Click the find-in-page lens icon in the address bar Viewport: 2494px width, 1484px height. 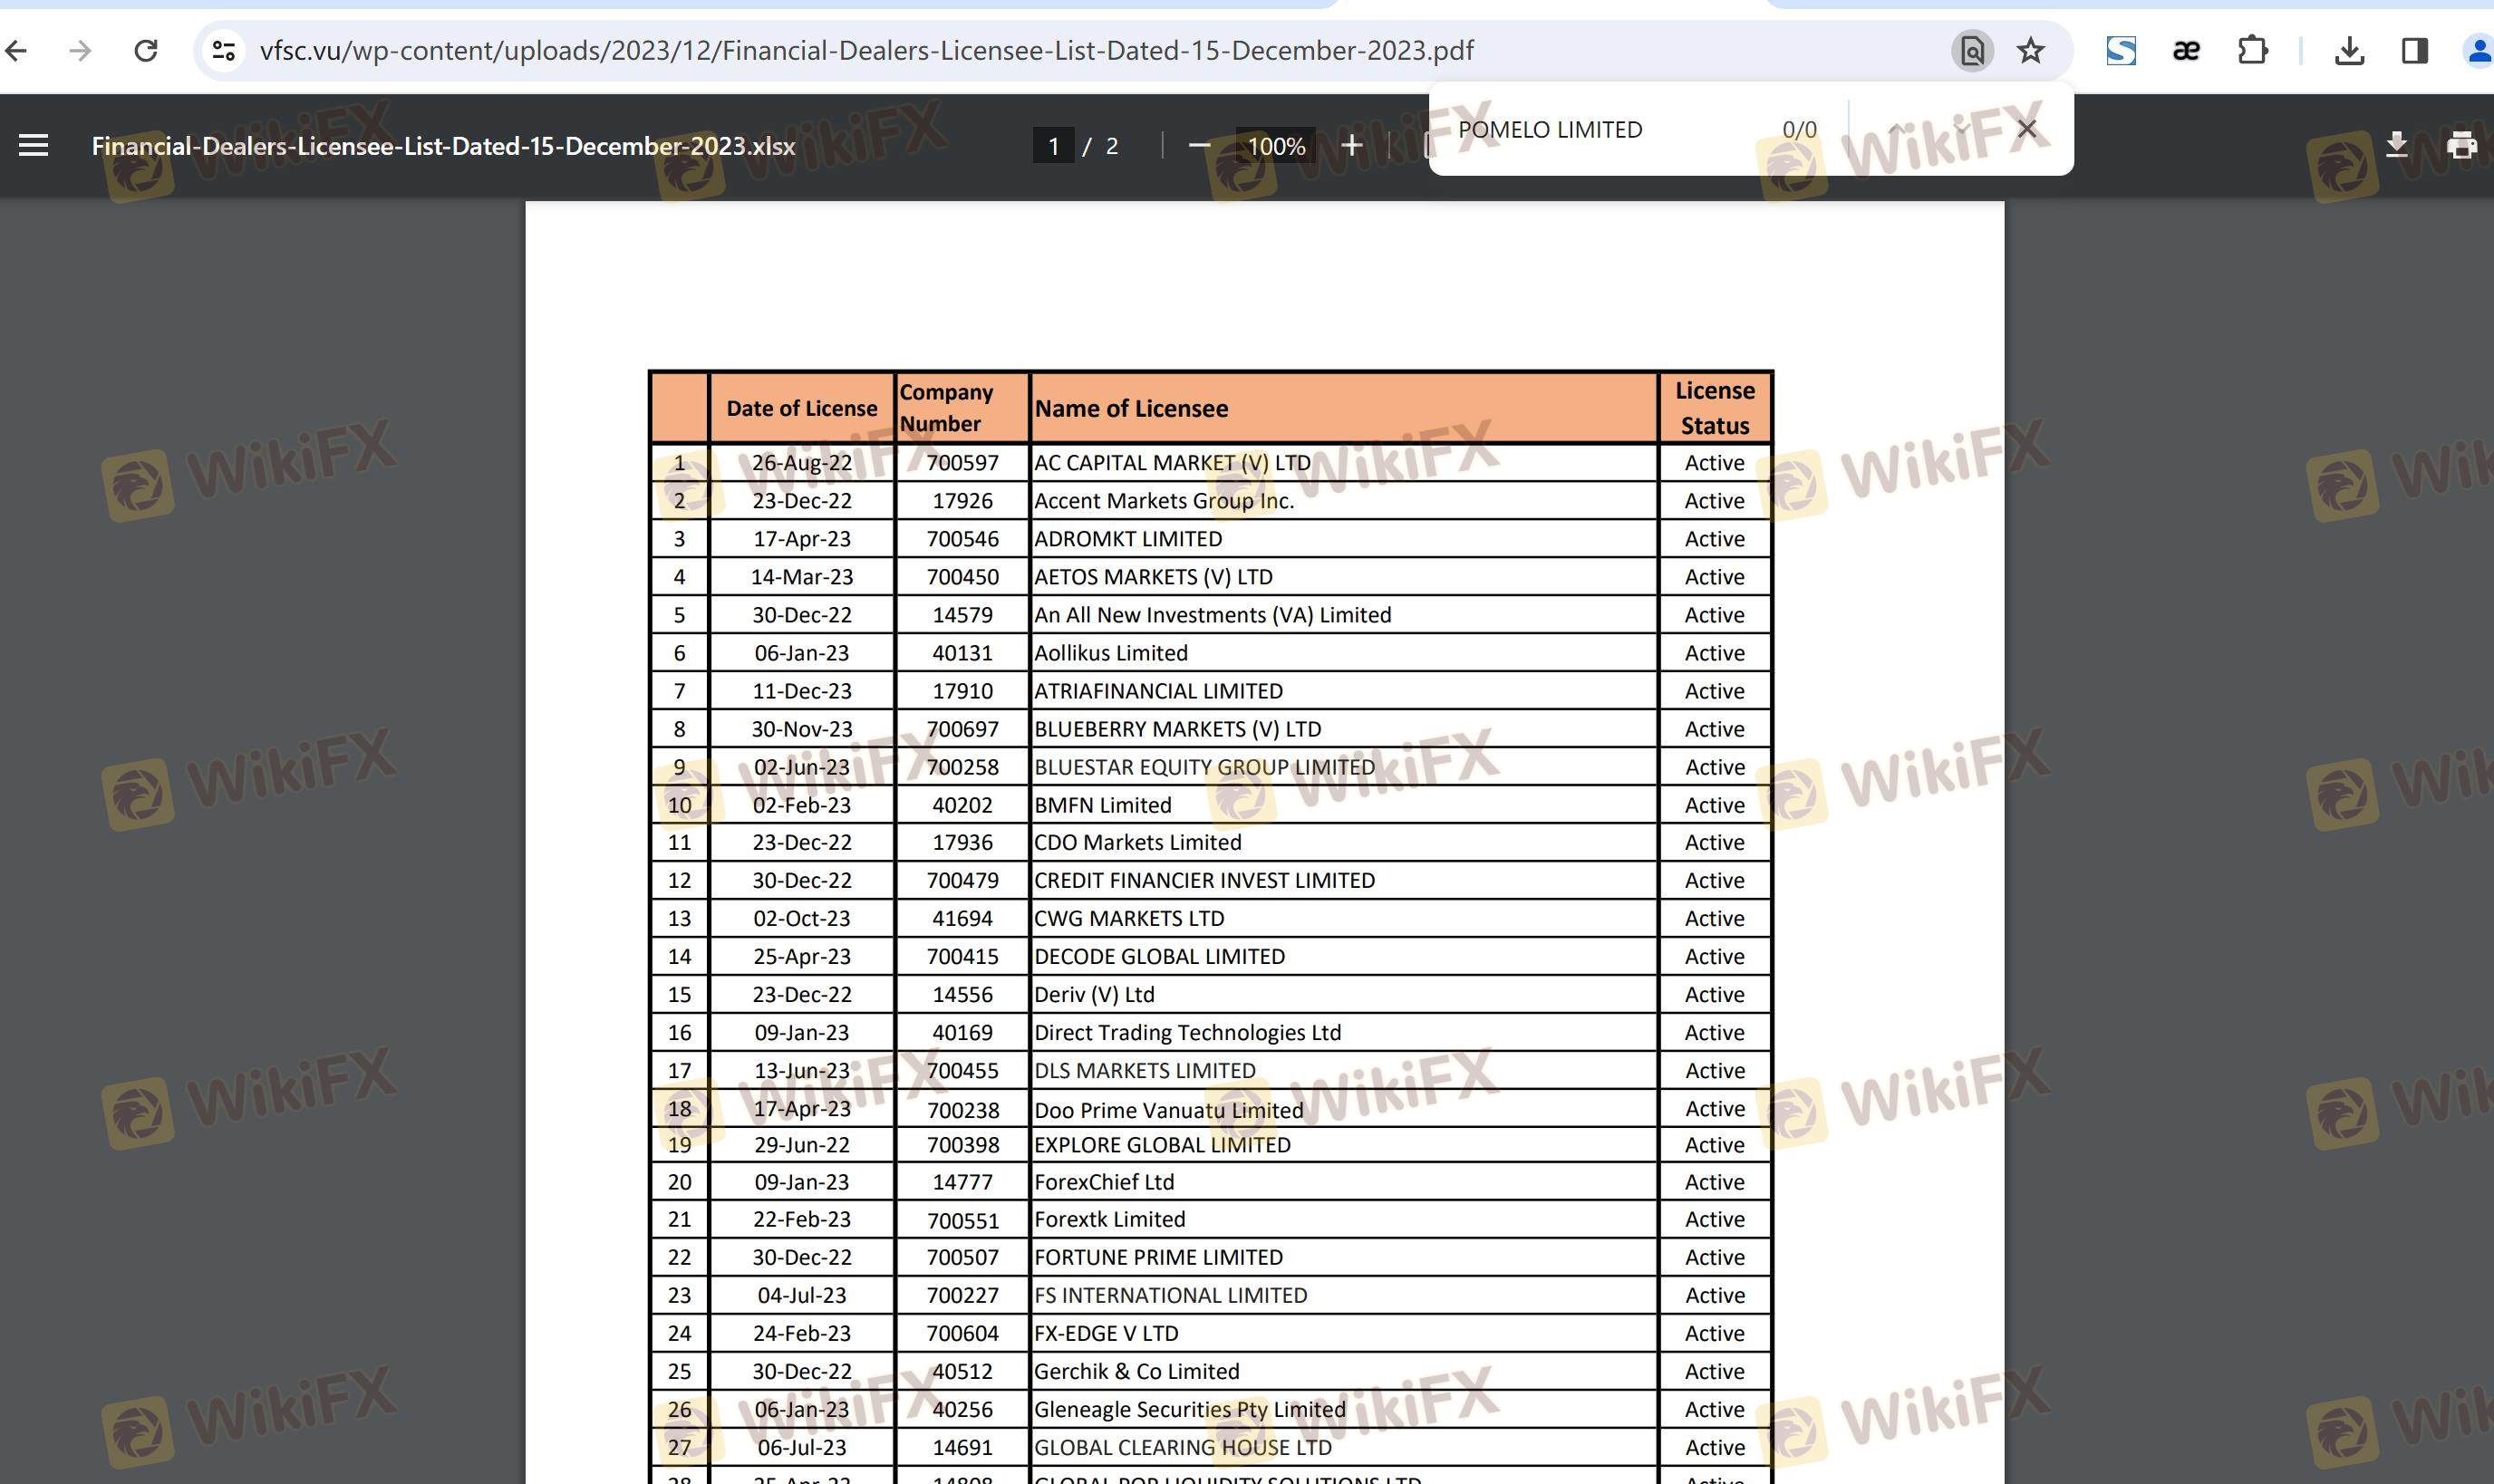pos(1972,51)
